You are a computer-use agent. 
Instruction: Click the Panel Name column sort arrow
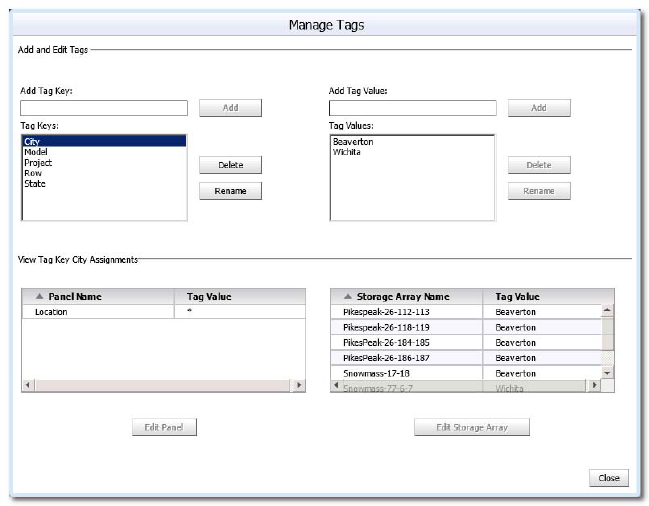pyautogui.click(x=39, y=297)
